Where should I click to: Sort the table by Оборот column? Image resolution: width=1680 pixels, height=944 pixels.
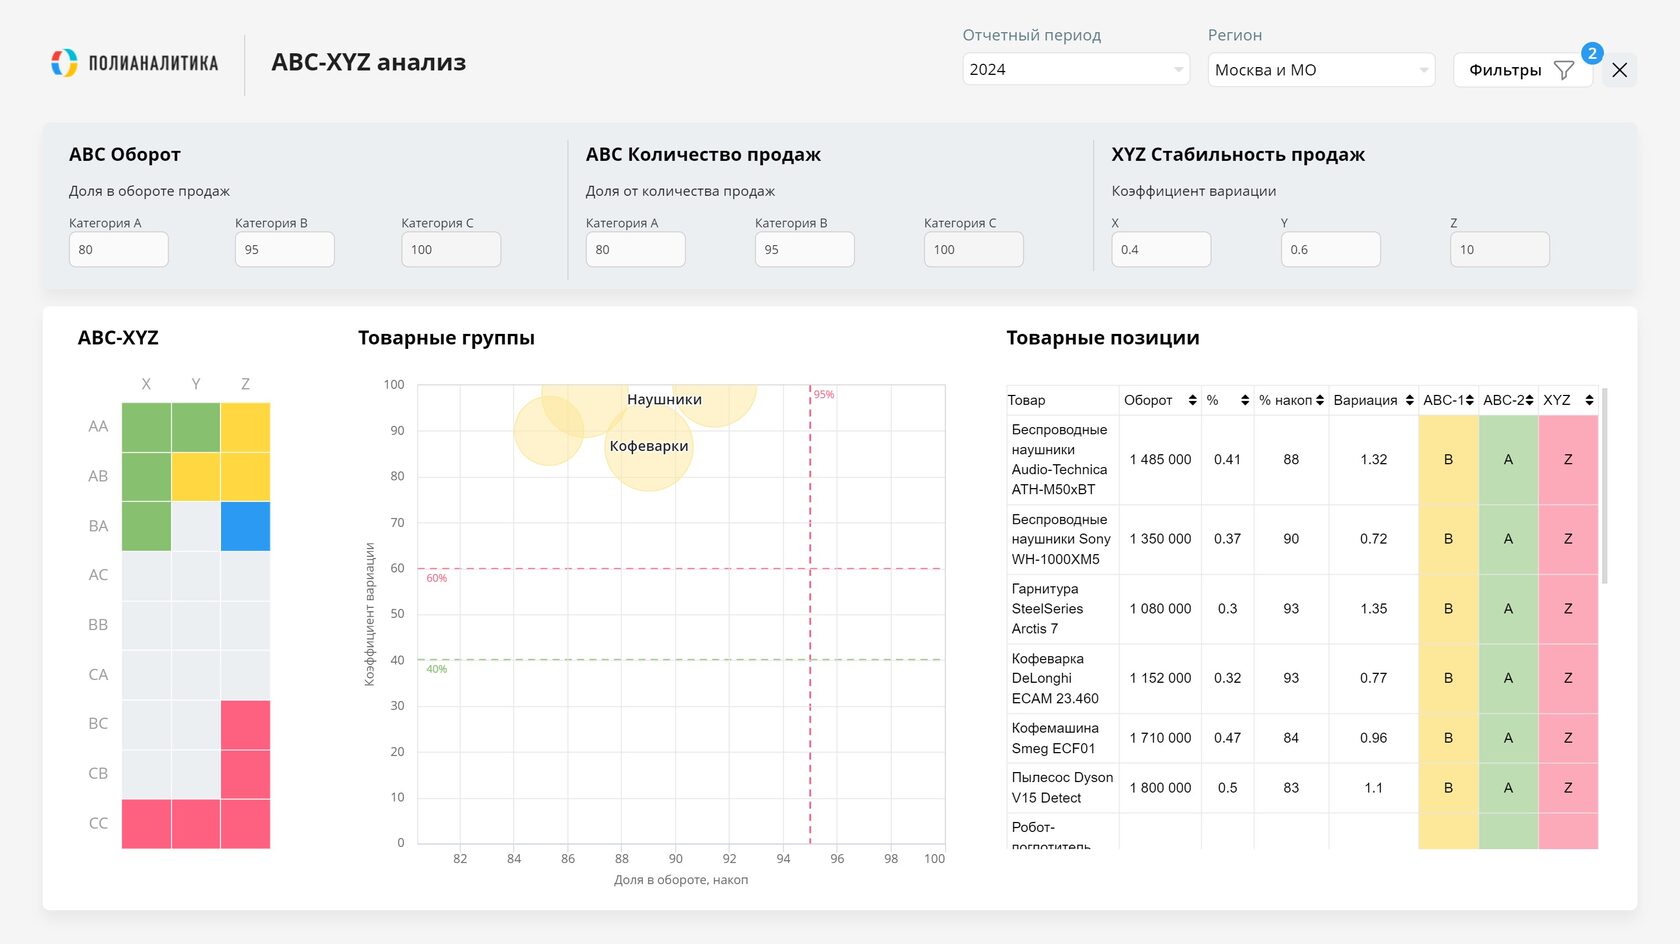[1192, 399]
